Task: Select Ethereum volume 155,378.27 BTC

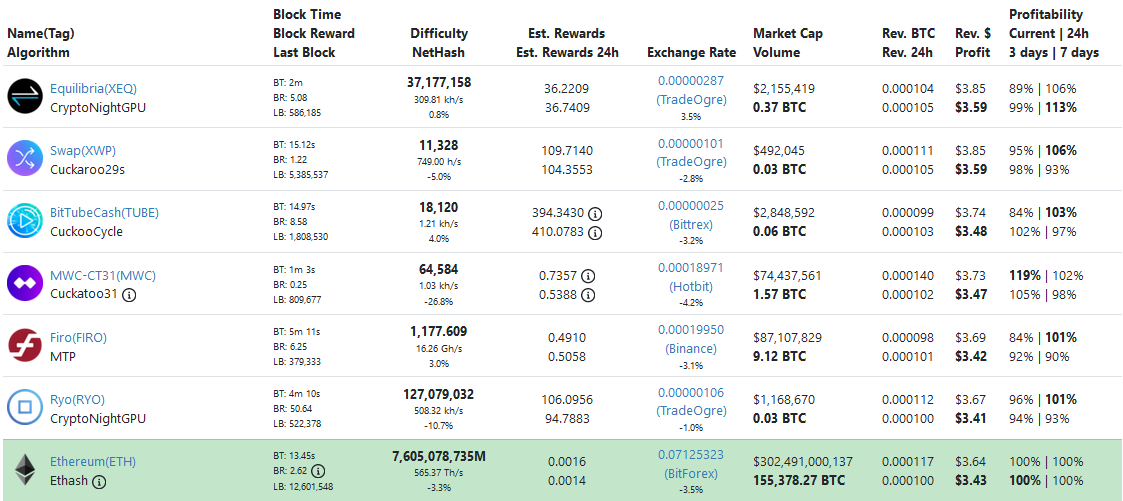Action: tap(799, 480)
